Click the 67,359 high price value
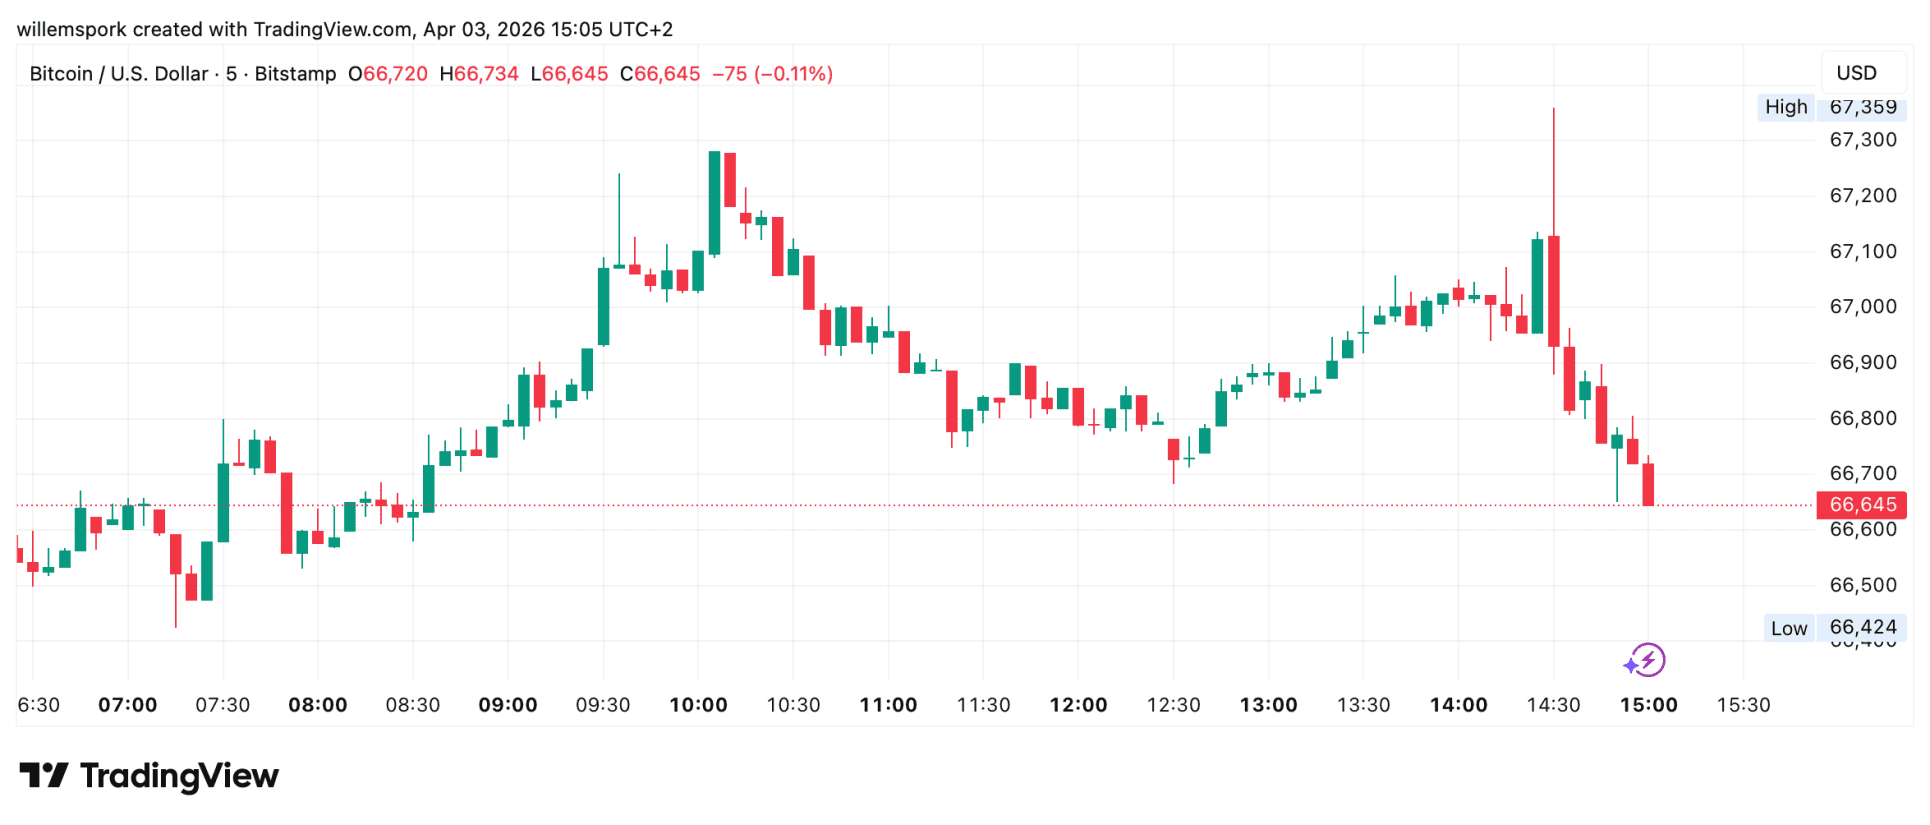 coord(1863,107)
